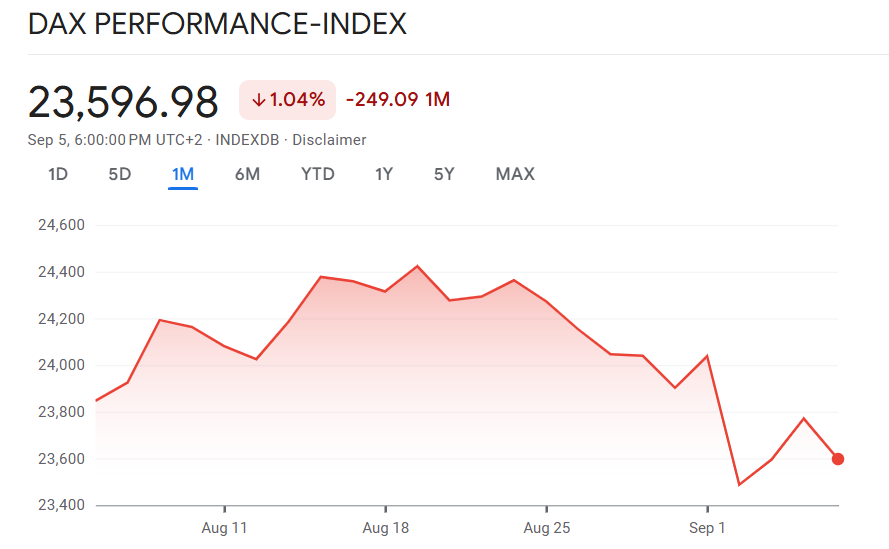Click the Sep 1 date axis label
This screenshot has height=549, width=889.
707,527
